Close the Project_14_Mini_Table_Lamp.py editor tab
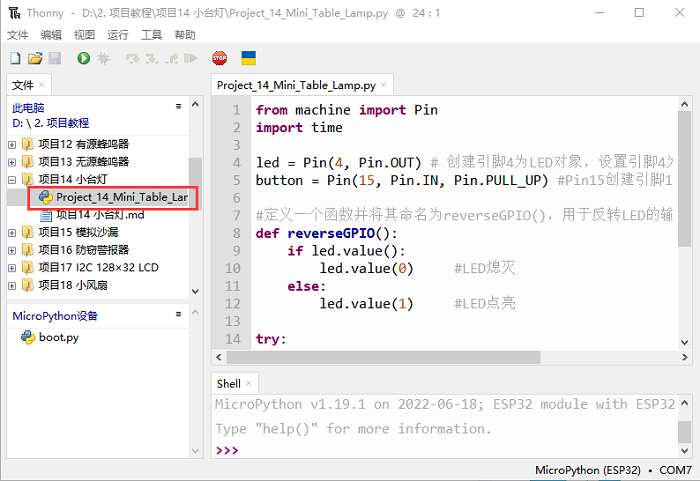Screen dimensions: 700x481 coord(385,86)
